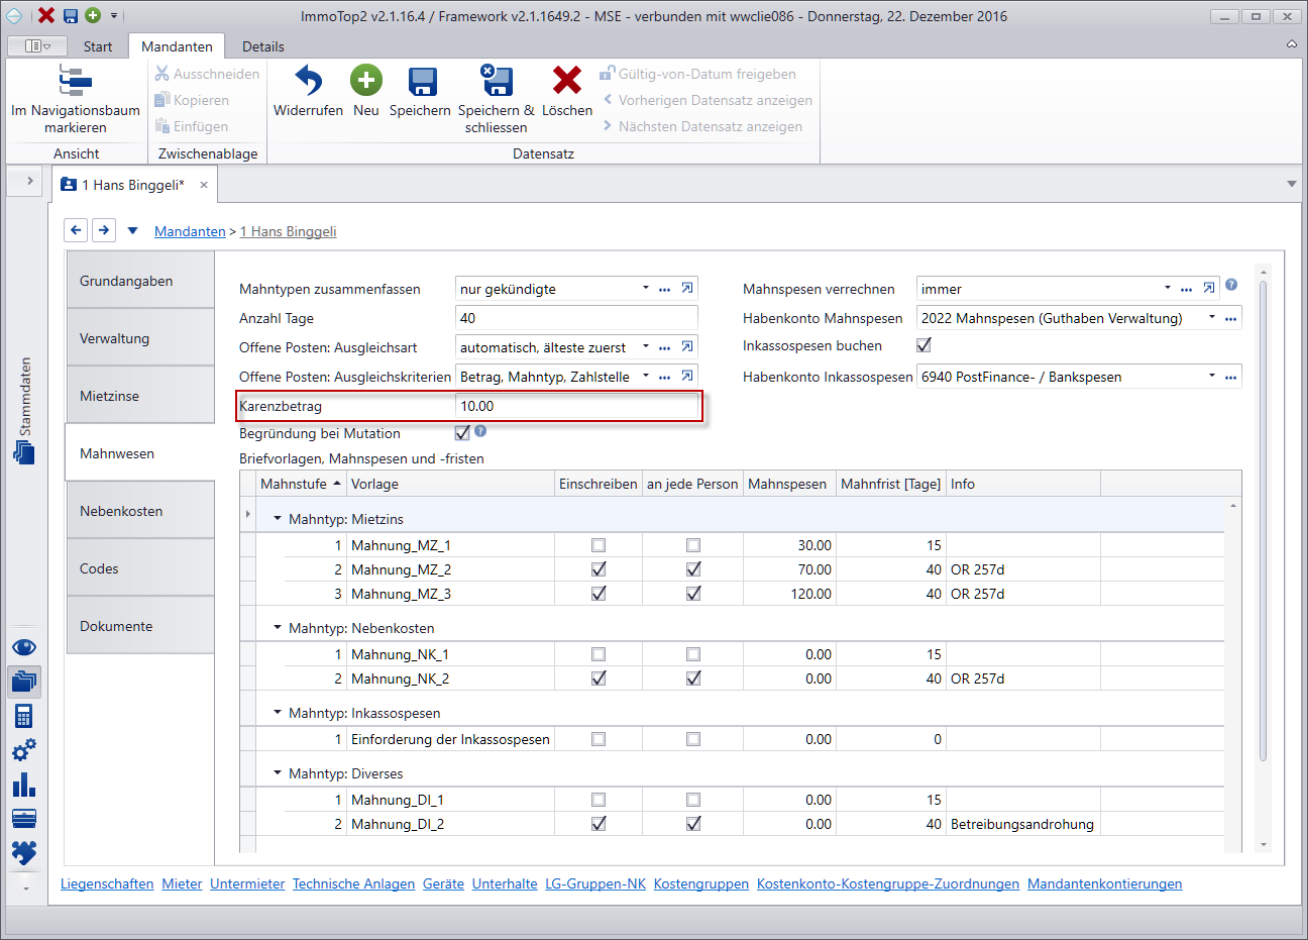Viewport: 1308px width, 940px height.
Task: Toggle Begründung bei Mutation checkbox
Action: [x=462, y=433]
